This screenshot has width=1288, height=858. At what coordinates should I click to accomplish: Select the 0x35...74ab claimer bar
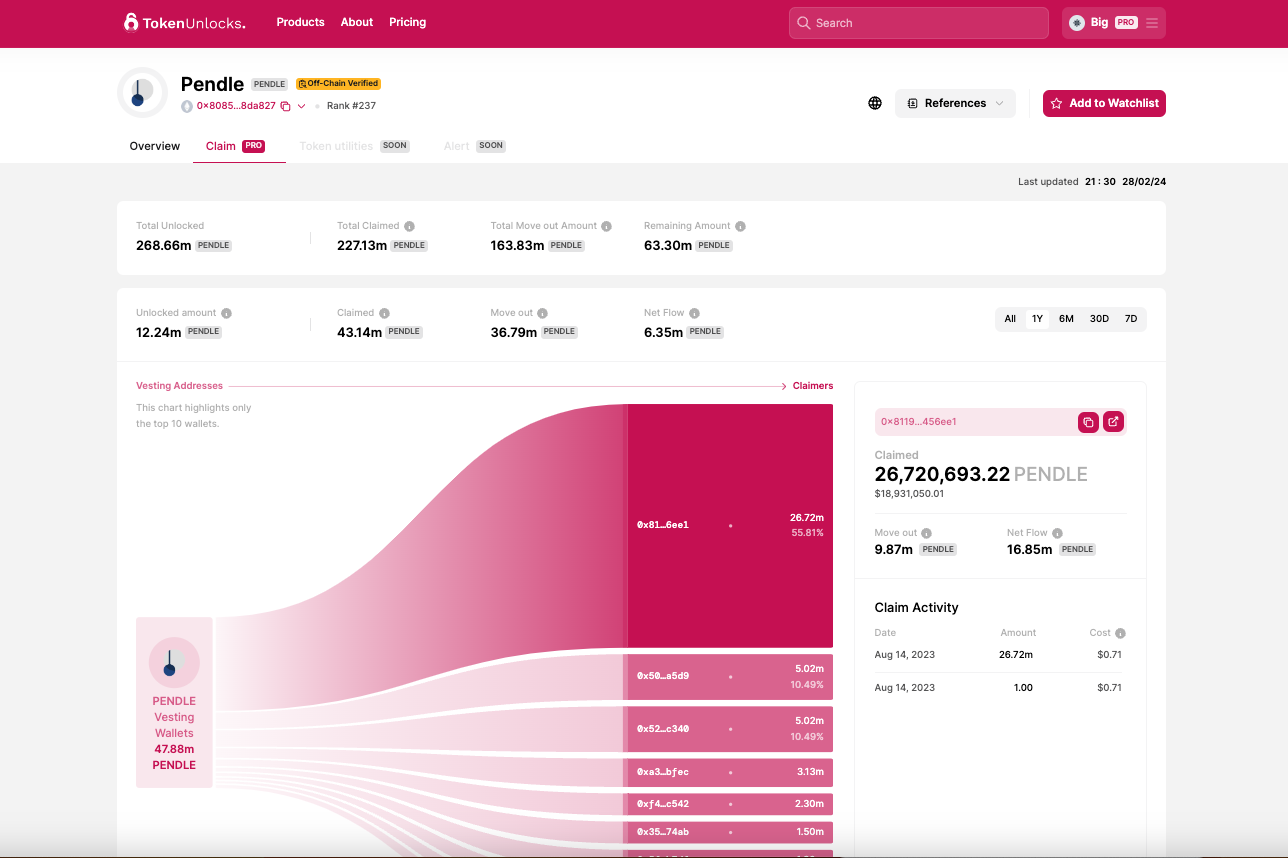pos(730,832)
